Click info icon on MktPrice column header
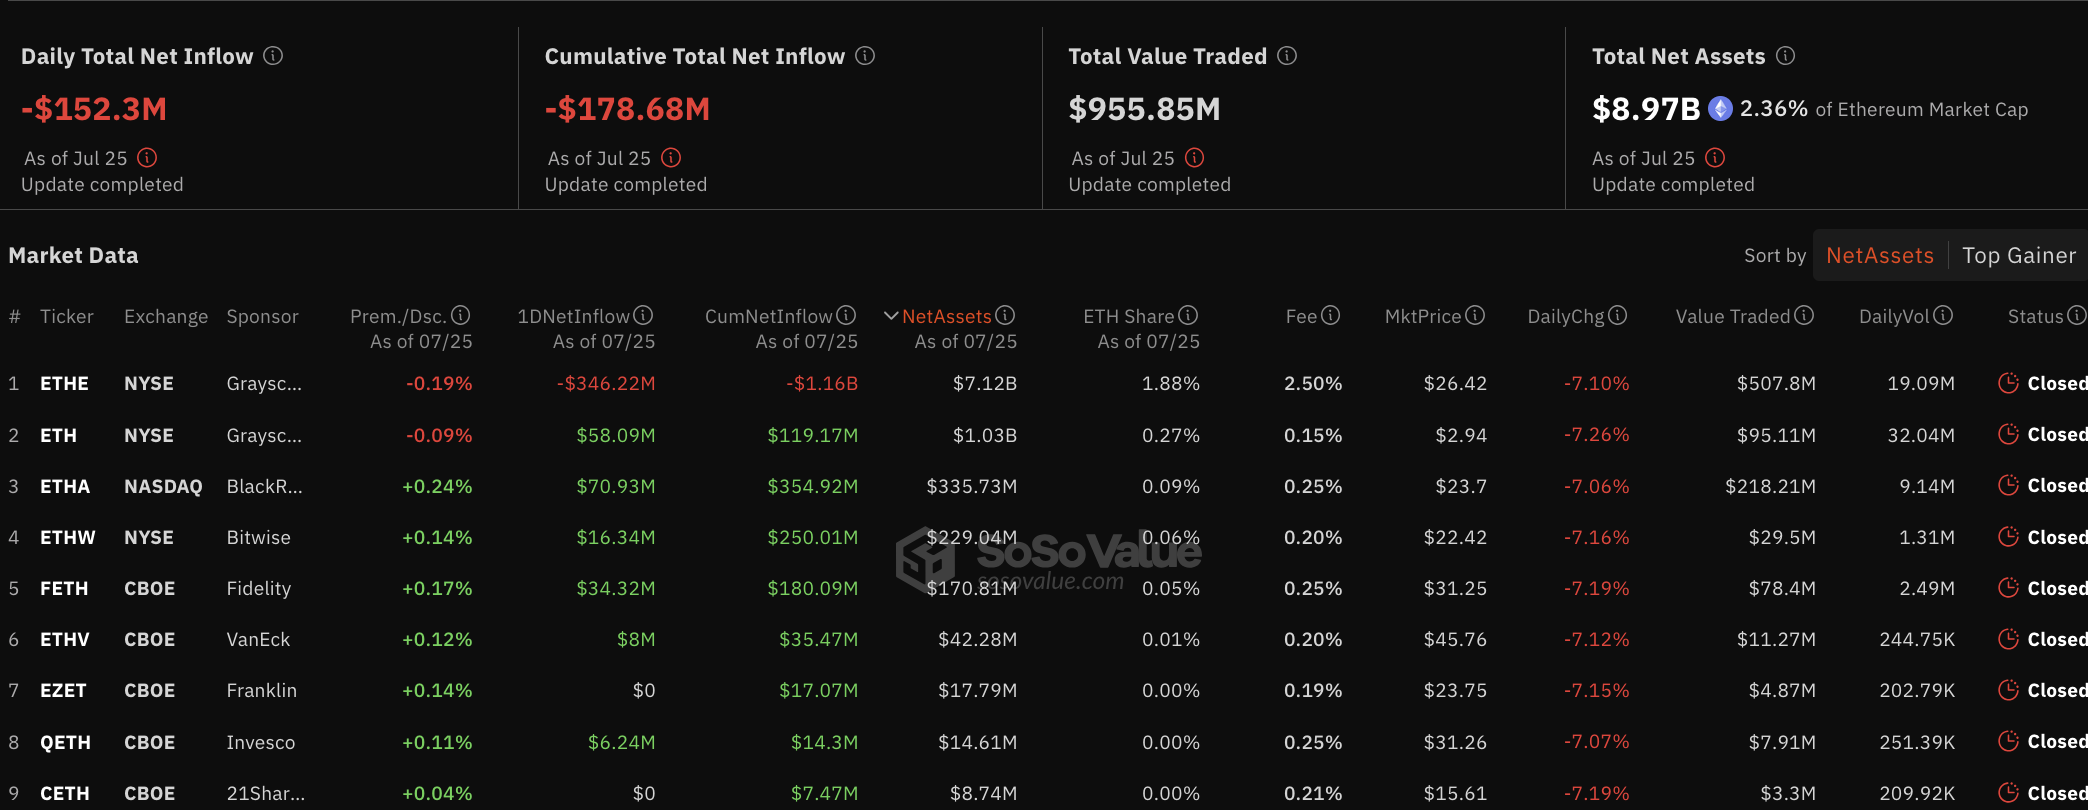 (x=1475, y=315)
